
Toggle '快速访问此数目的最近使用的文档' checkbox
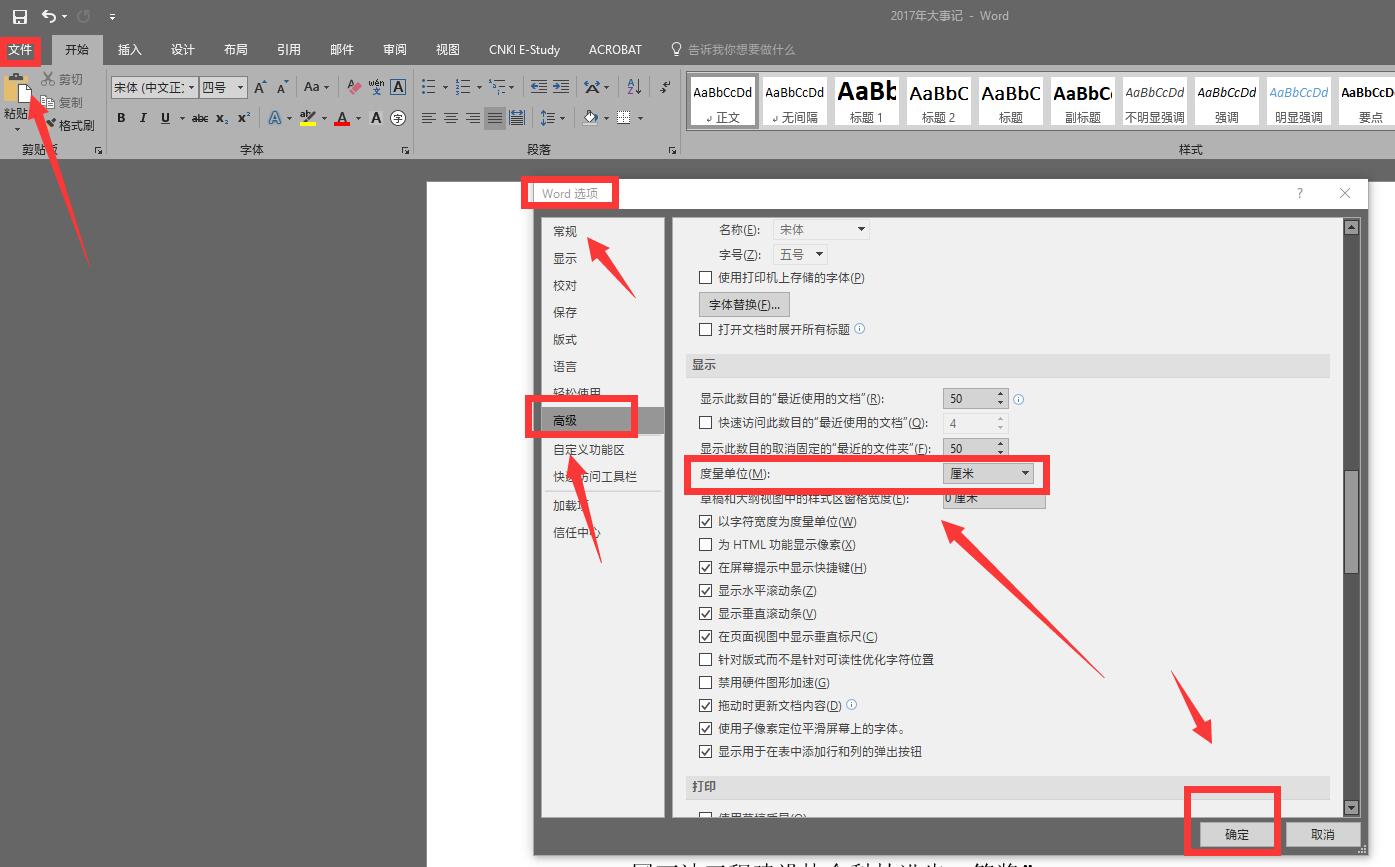pos(706,423)
